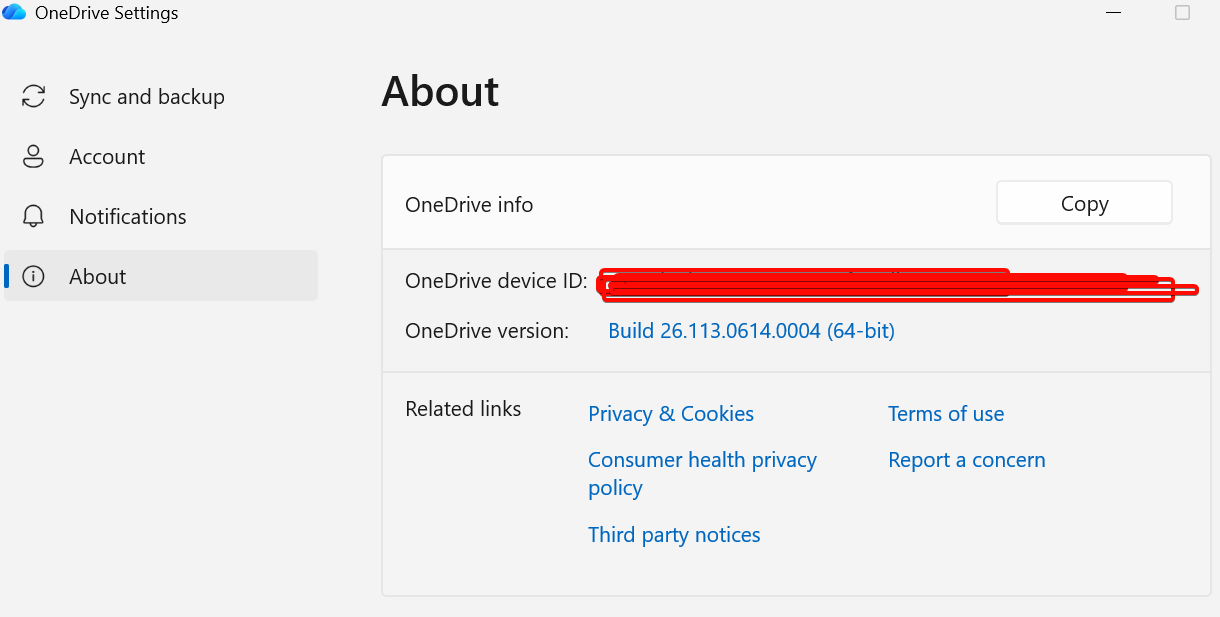Open Consumer health privacy policy link

(x=702, y=474)
